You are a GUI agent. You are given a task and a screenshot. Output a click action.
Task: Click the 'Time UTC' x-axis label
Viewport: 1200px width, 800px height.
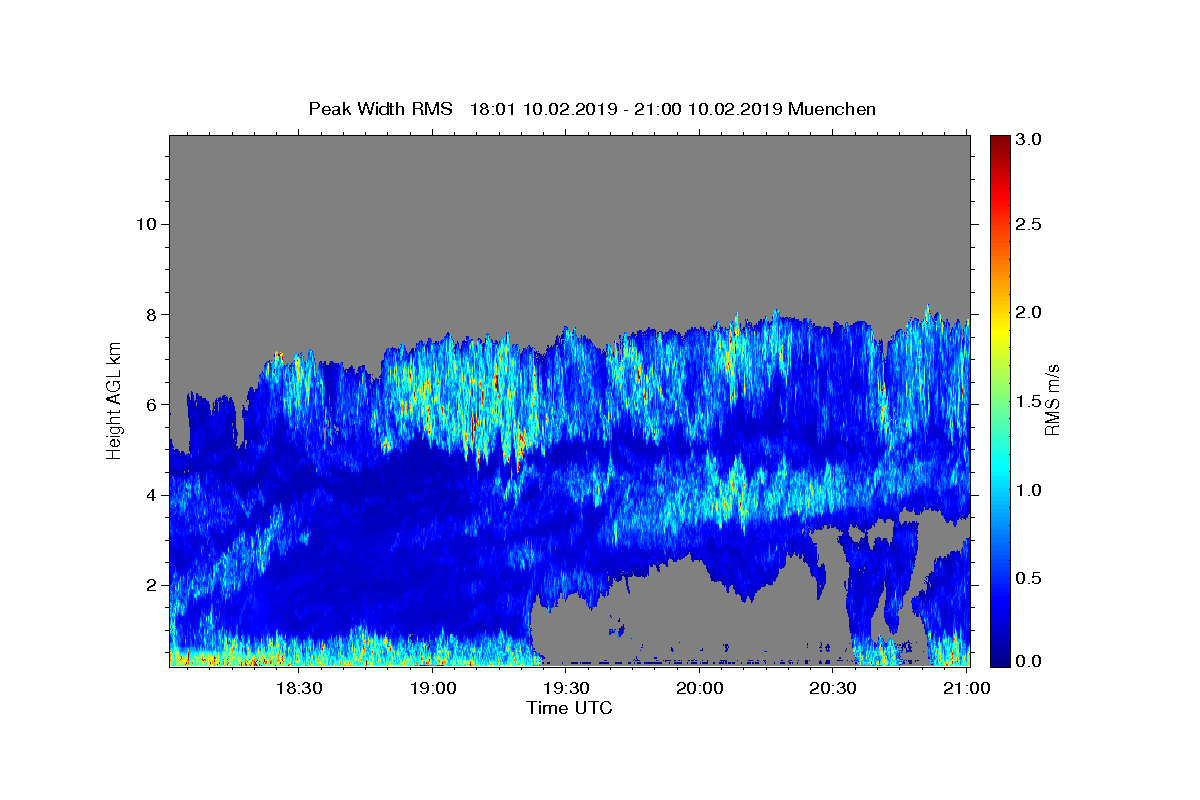[x=569, y=708]
